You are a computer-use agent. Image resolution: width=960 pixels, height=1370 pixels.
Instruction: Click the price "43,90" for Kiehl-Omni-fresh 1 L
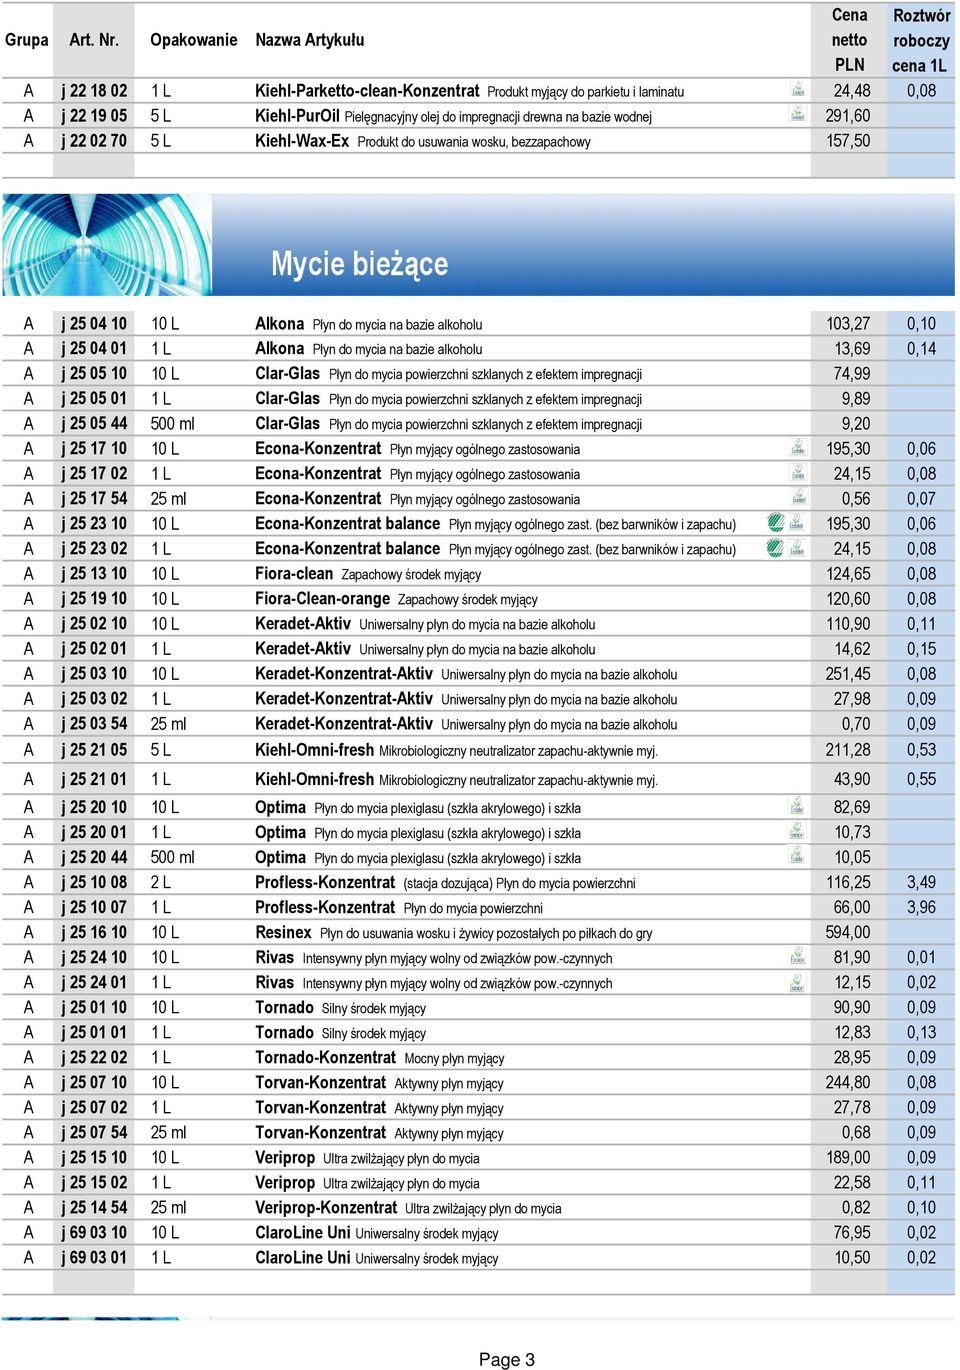[852, 778]
